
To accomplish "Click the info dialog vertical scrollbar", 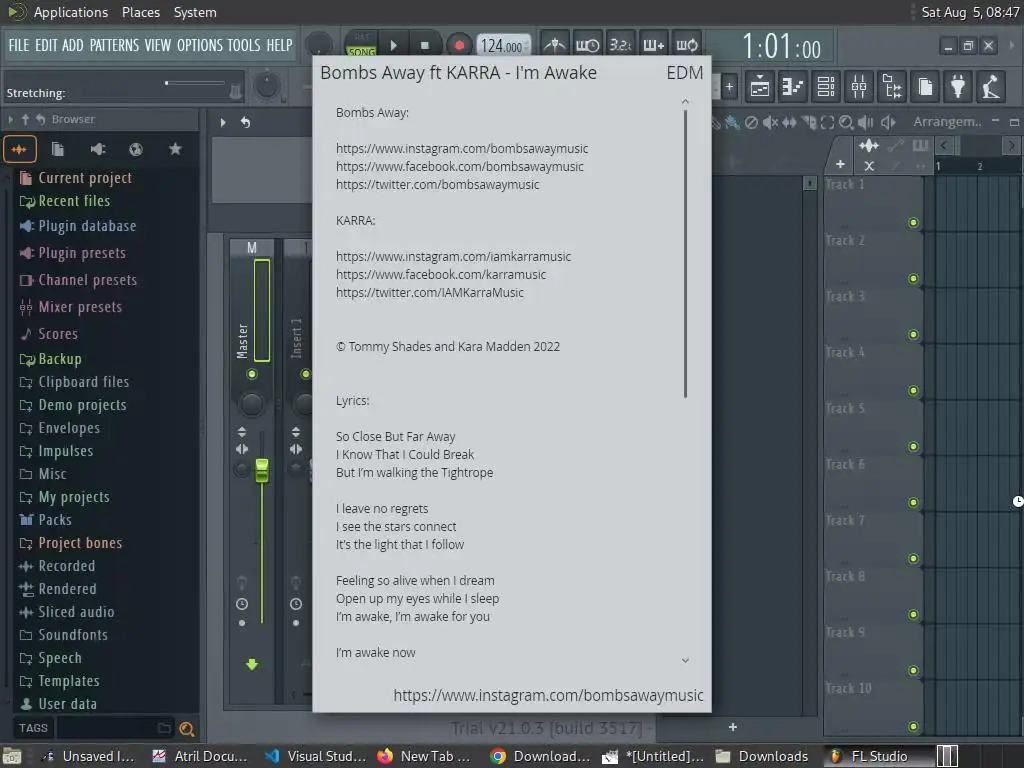I will [685, 253].
